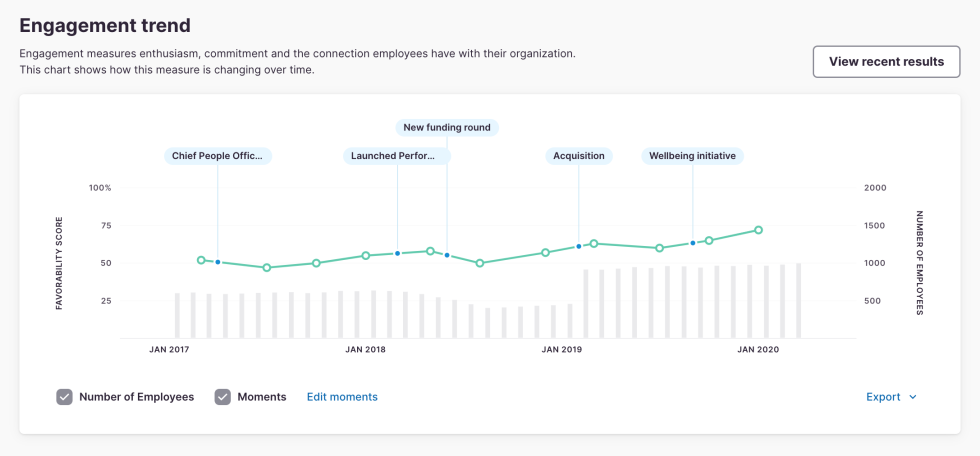Select the last green data point near Jan 2020

[x=758, y=230]
